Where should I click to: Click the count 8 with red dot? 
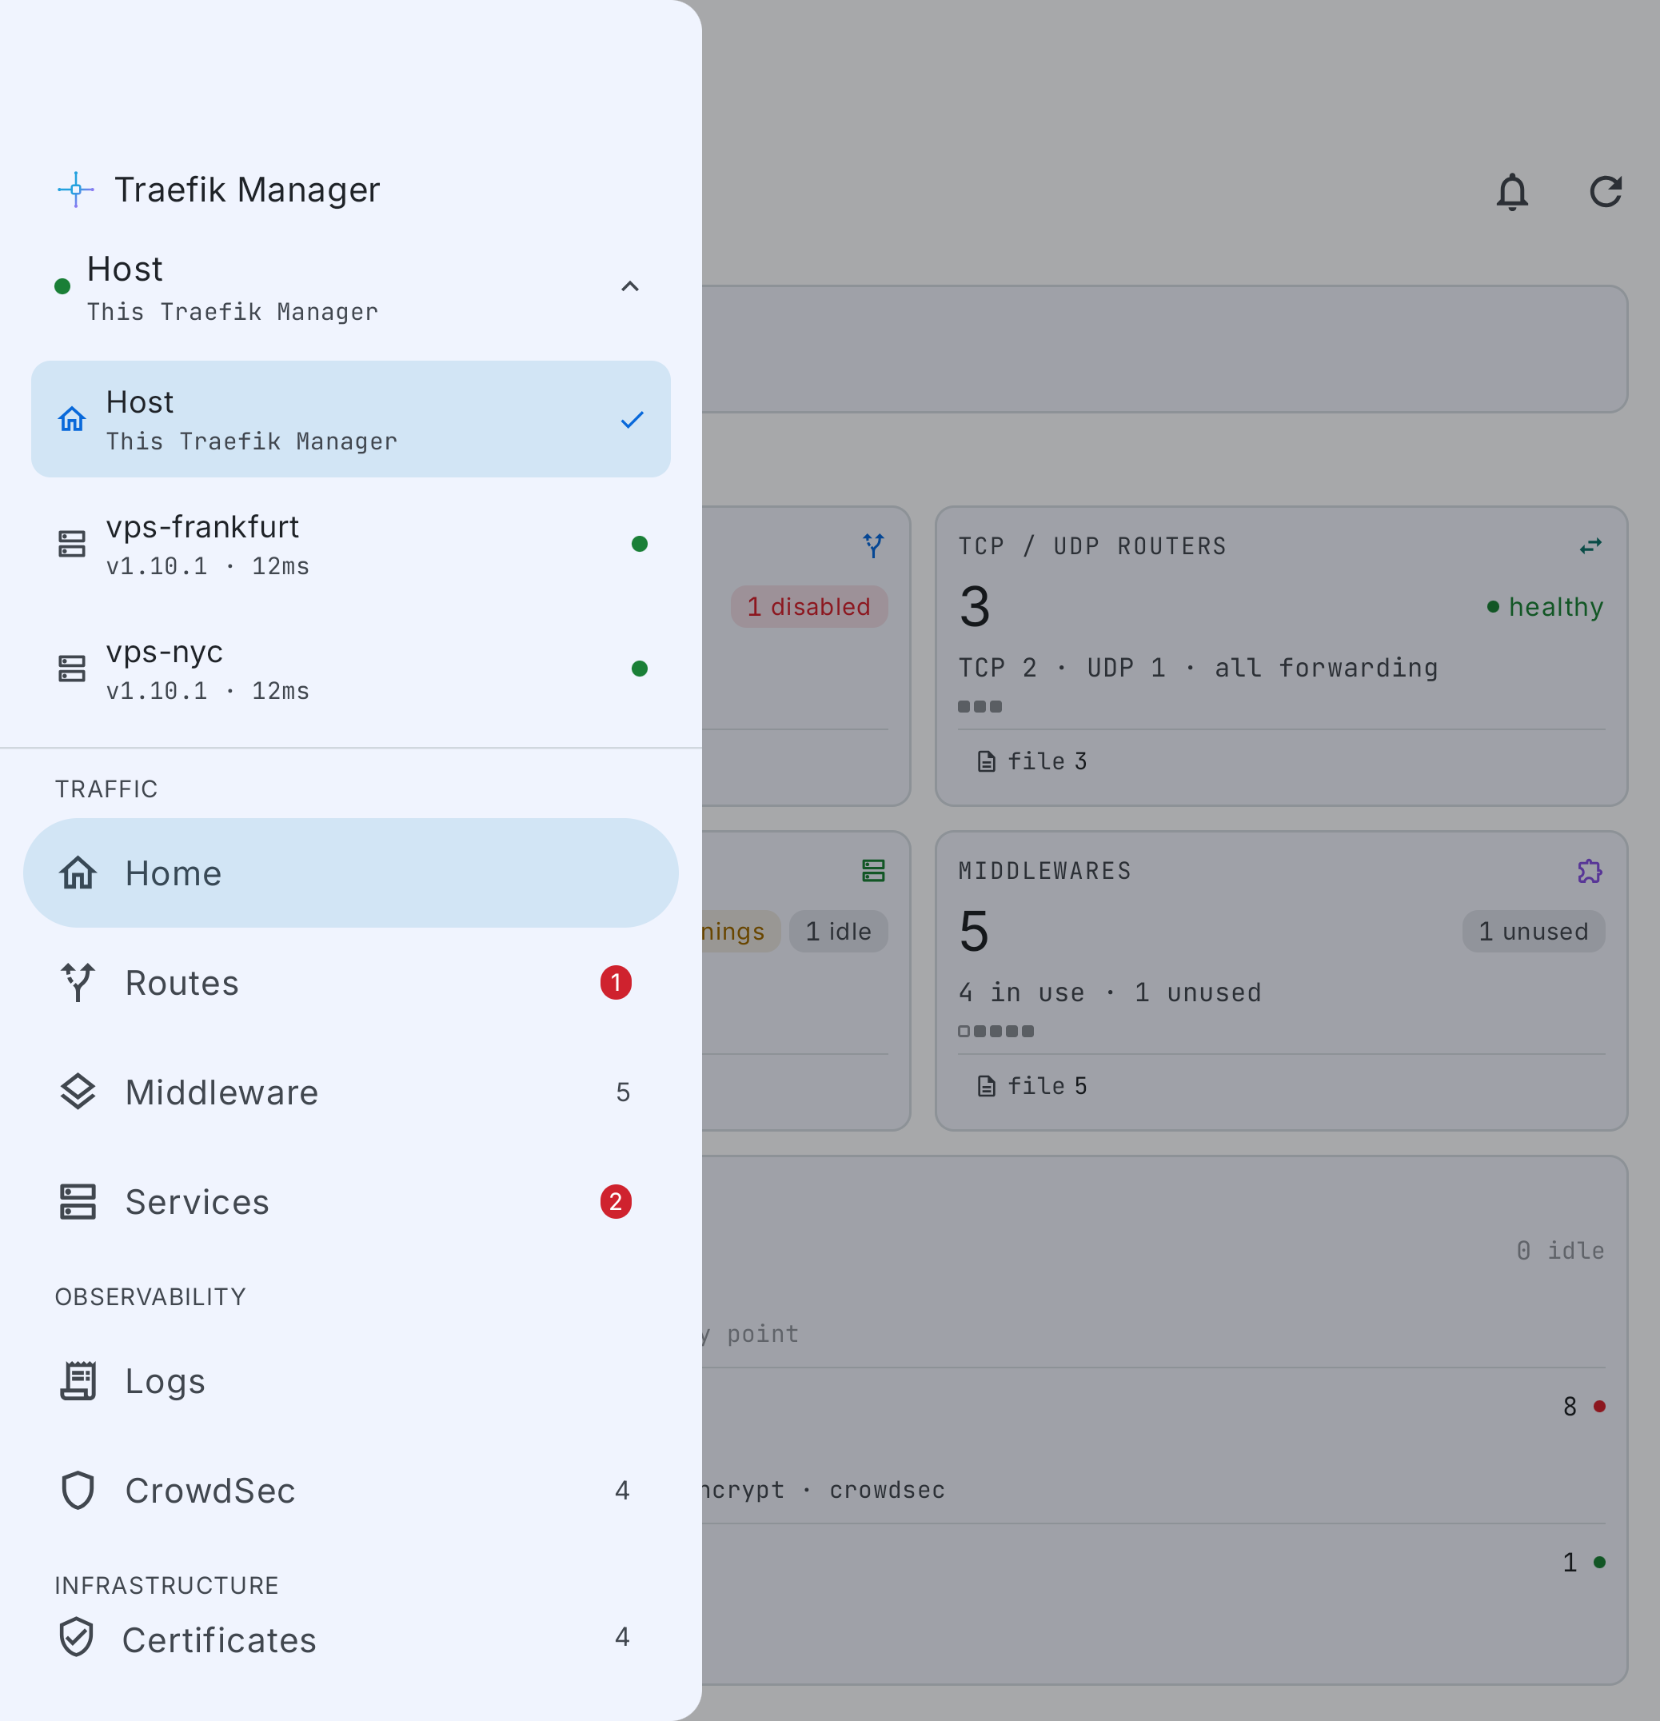pos(1585,1407)
